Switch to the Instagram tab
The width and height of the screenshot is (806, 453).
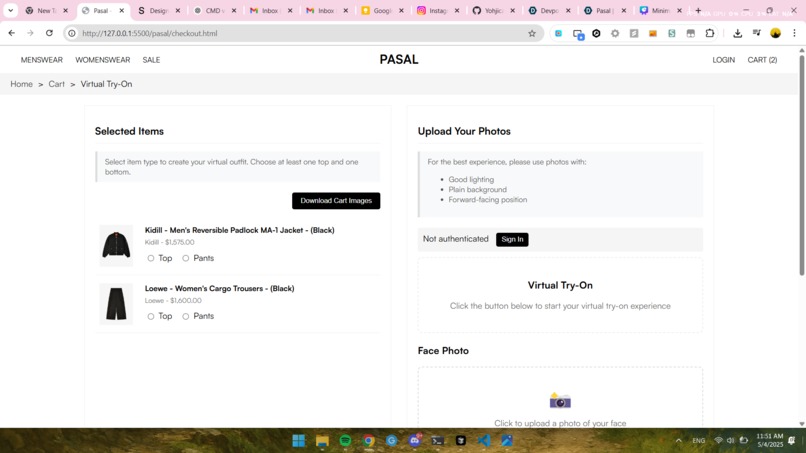coord(437,10)
